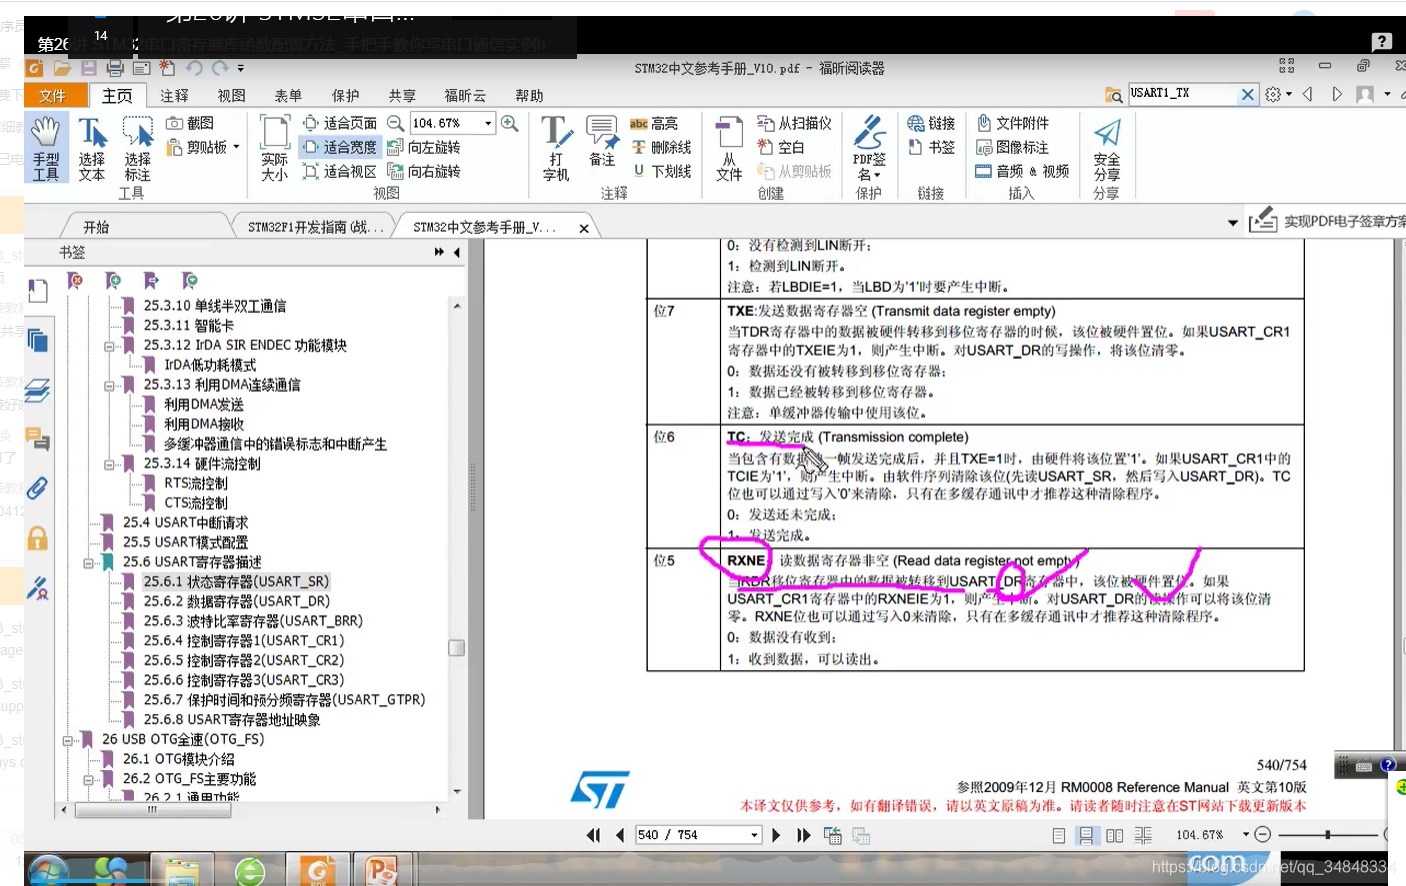Collapse the 25.3.12 IrDA SIR ENDEC bookmark
The height and width of the screenshot is (886, 1406).
tap(109, 346)
